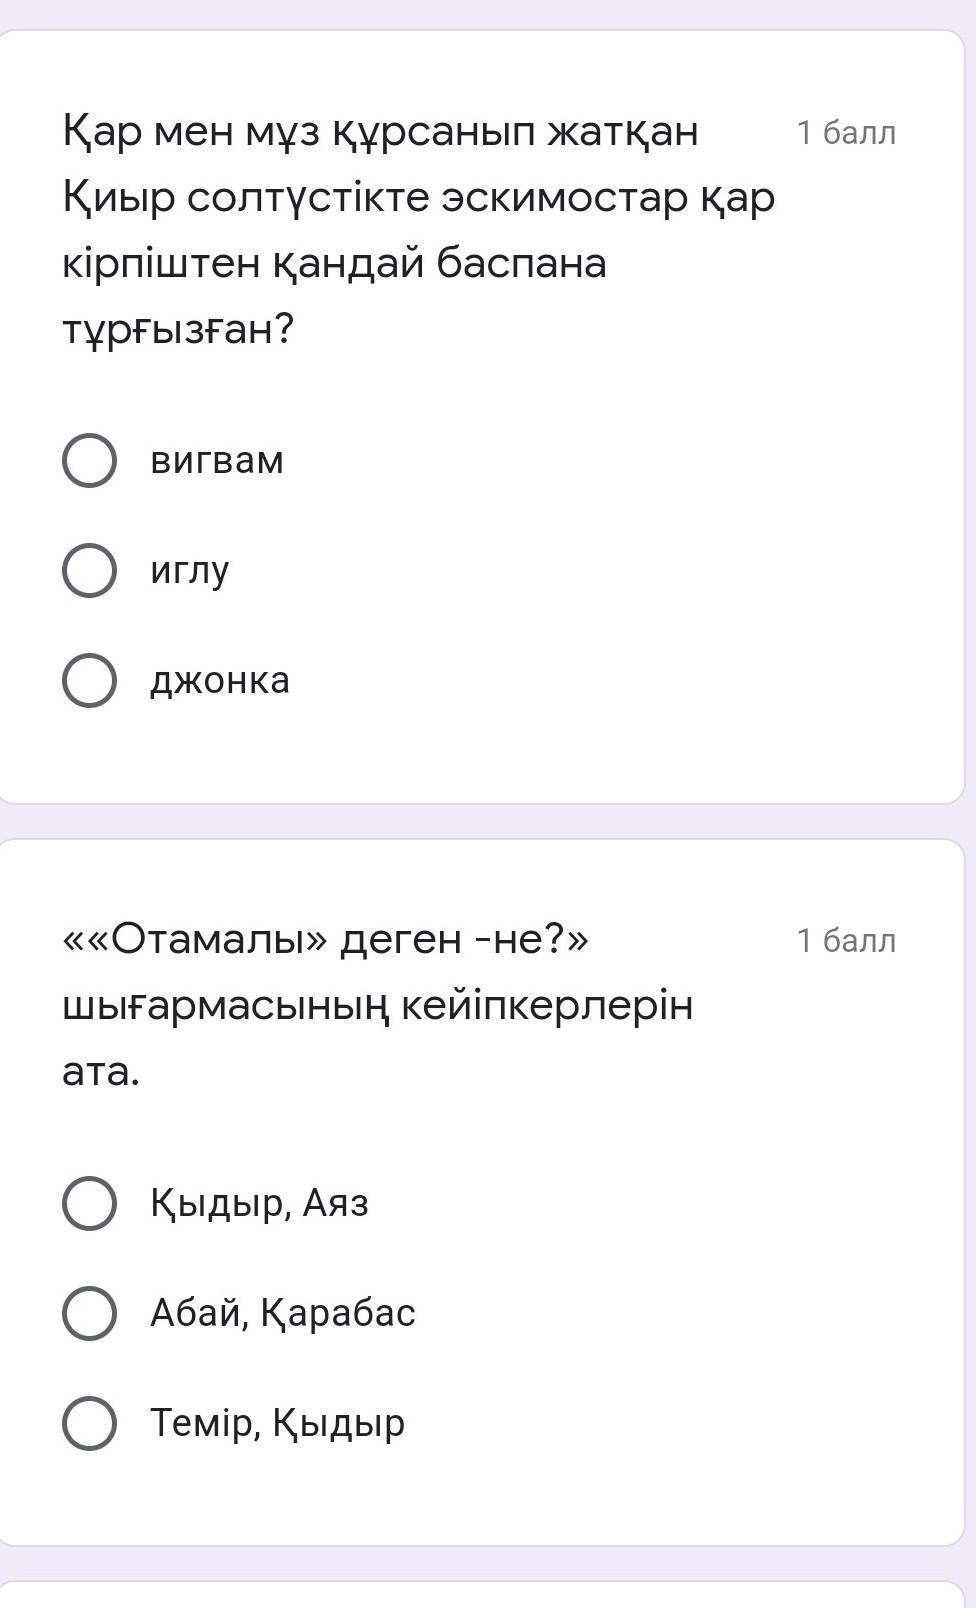Tap the джонка option text
This screenshot has height=1608, width=976.
click(x=220, y=681)
